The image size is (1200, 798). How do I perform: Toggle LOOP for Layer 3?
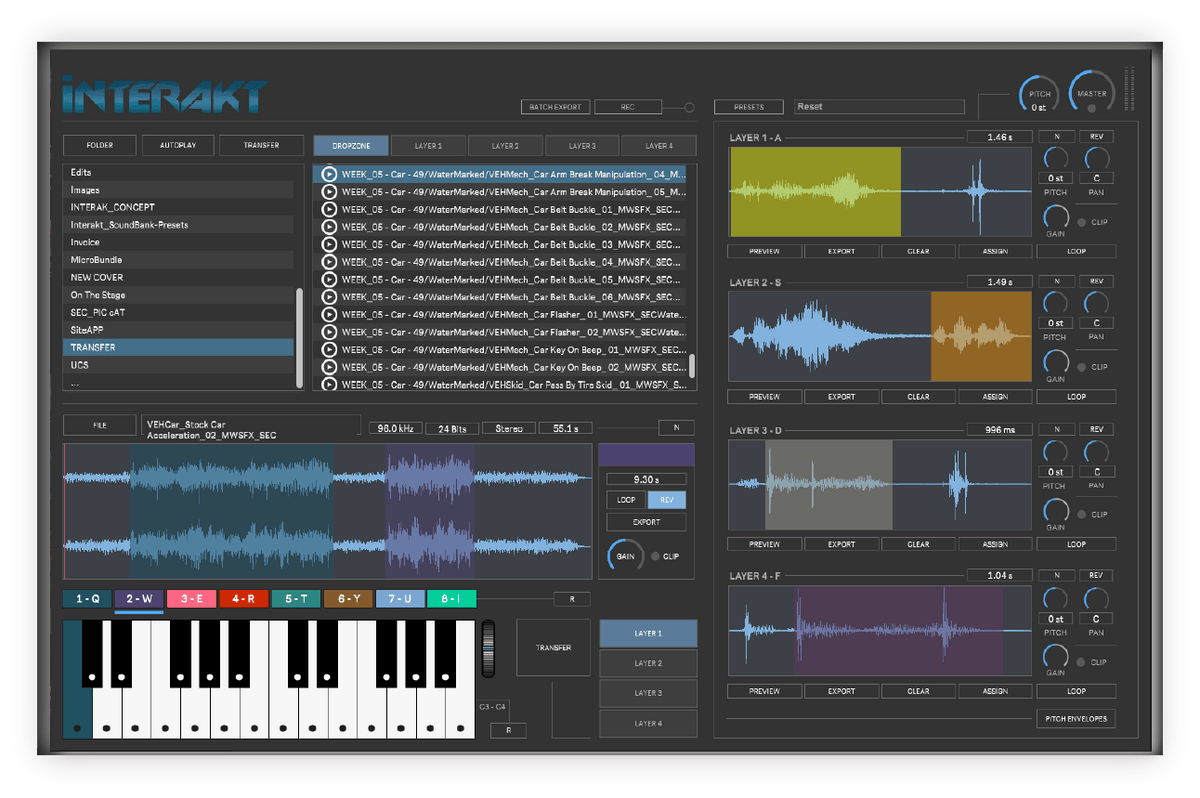click(x=1076, y=544)
